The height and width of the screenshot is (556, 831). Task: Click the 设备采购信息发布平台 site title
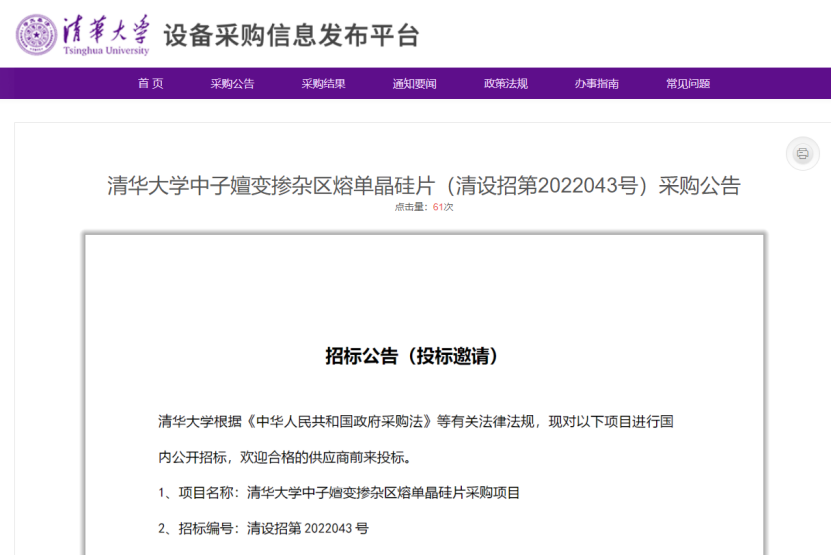(x=291, y=36)
